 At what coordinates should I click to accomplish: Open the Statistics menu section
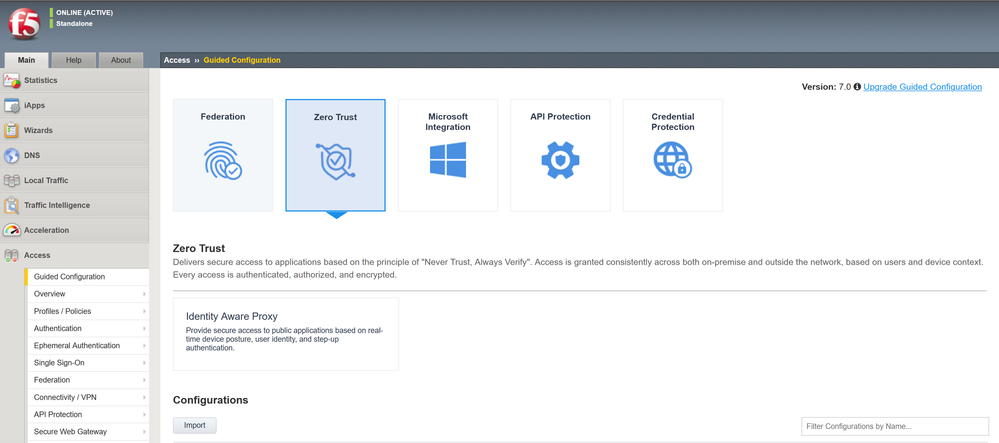click(75, 80)
